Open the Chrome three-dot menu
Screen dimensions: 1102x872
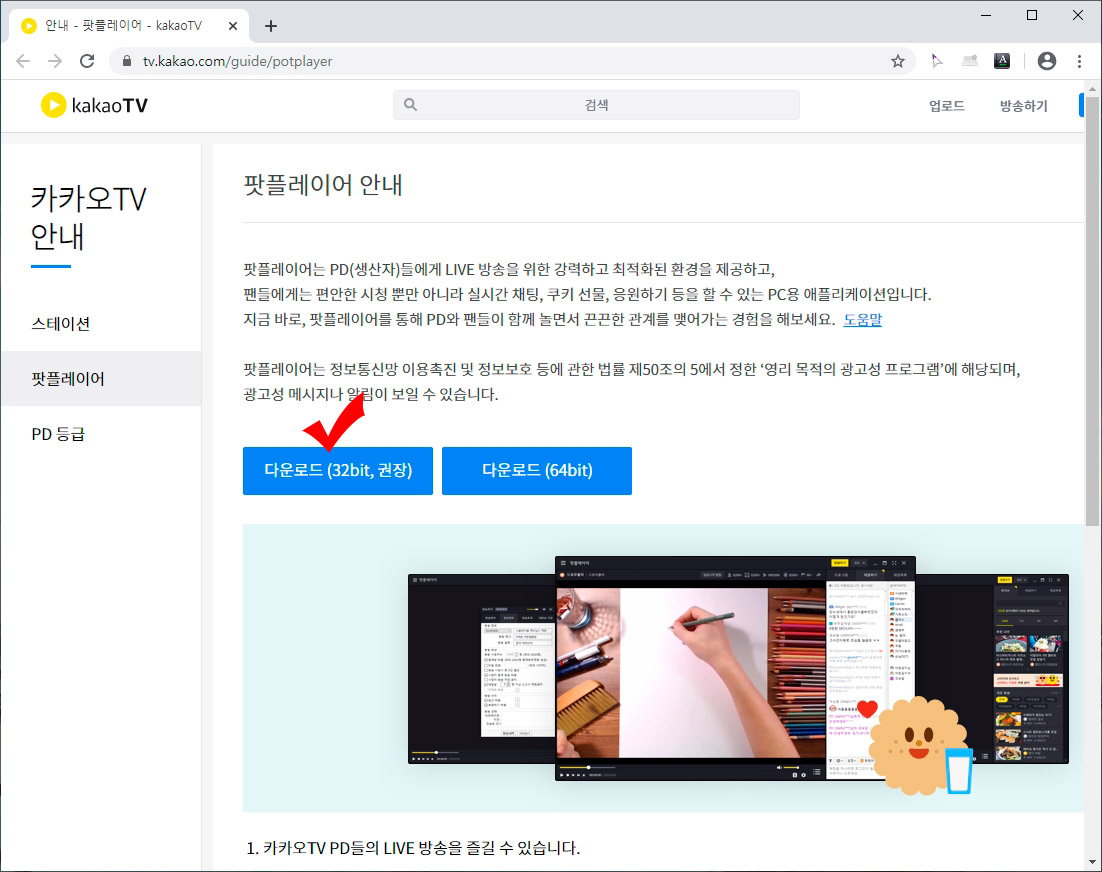pos(1079,61)
